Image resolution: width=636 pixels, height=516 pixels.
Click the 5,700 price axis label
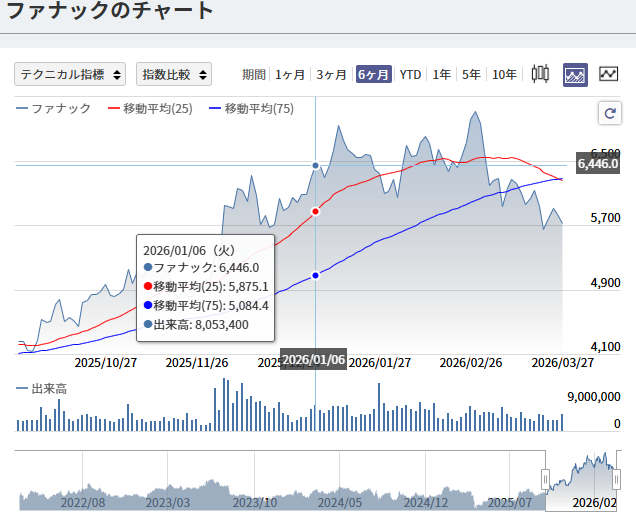coord(606,218)
